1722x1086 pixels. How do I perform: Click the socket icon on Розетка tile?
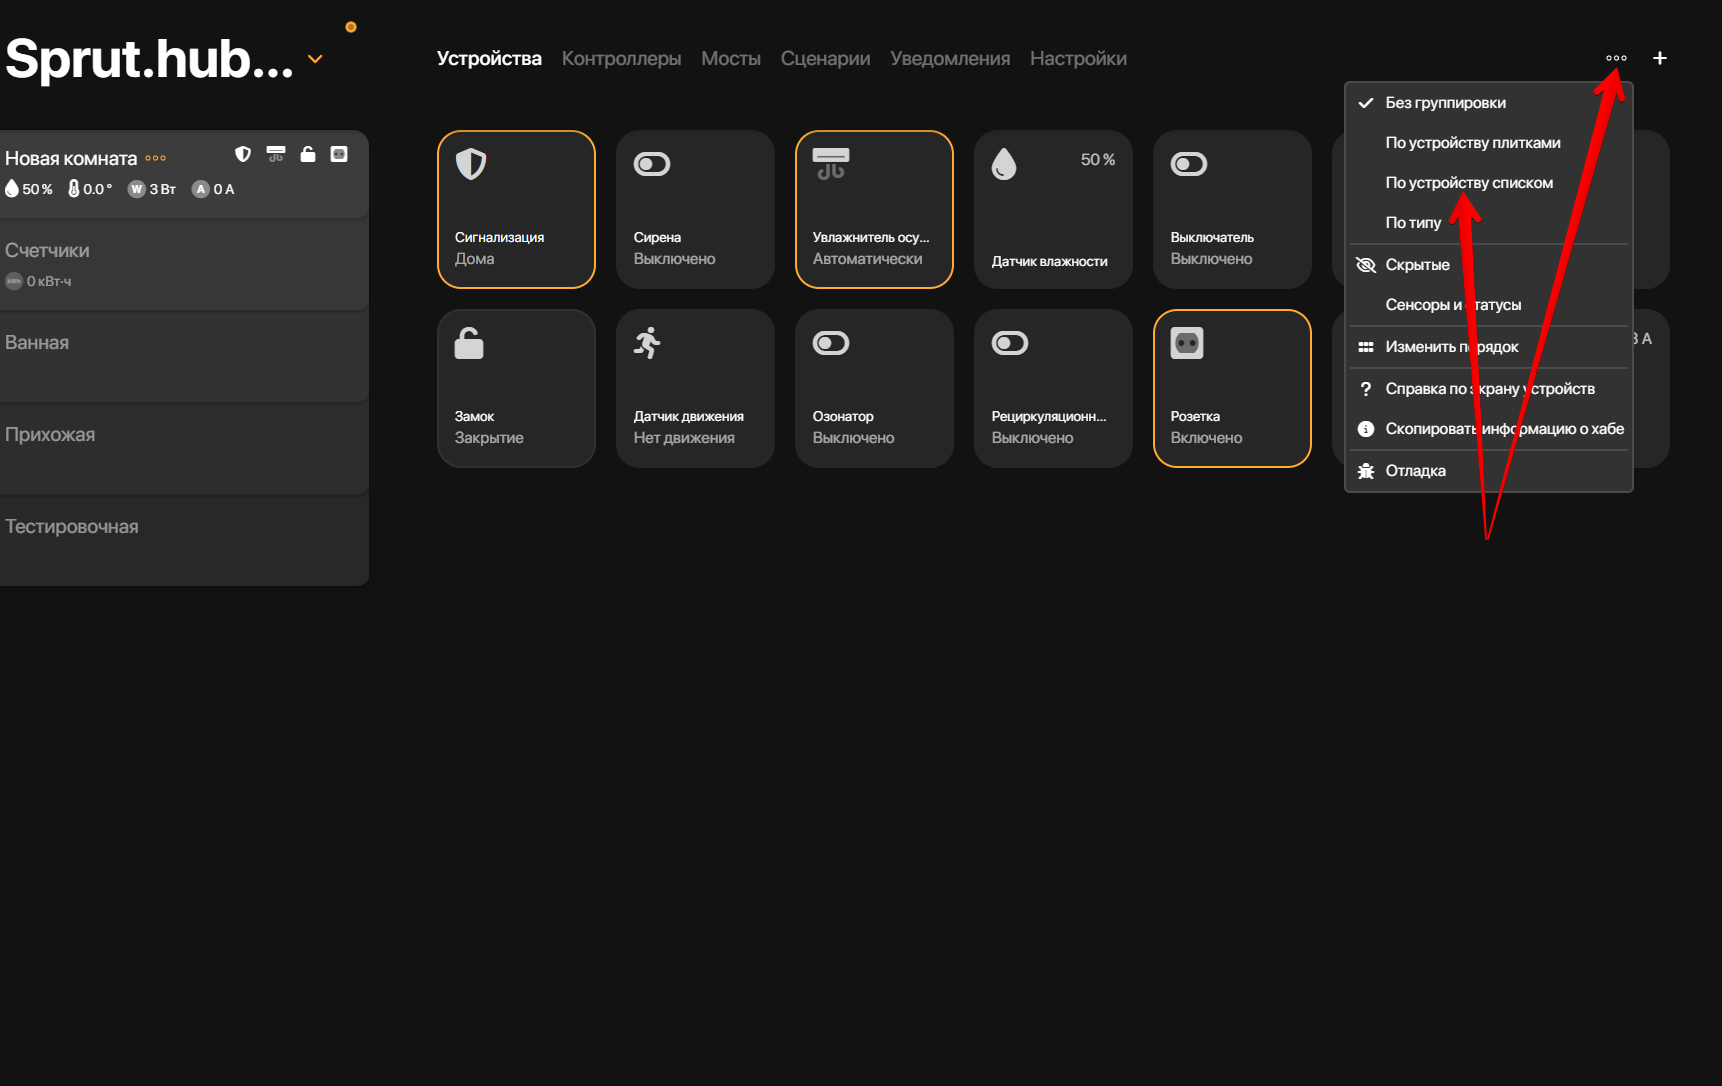point(1187,343)
